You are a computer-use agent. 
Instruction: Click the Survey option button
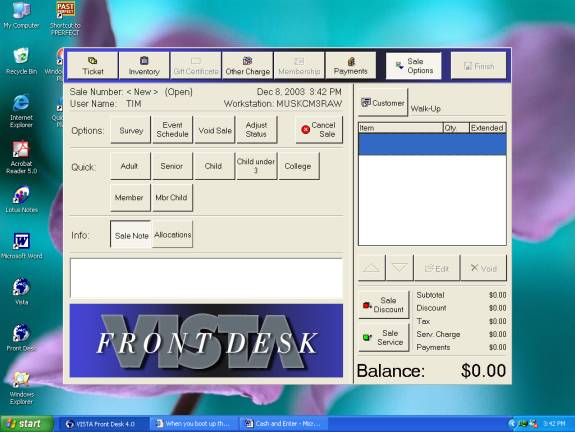click(x=131, y=130)
